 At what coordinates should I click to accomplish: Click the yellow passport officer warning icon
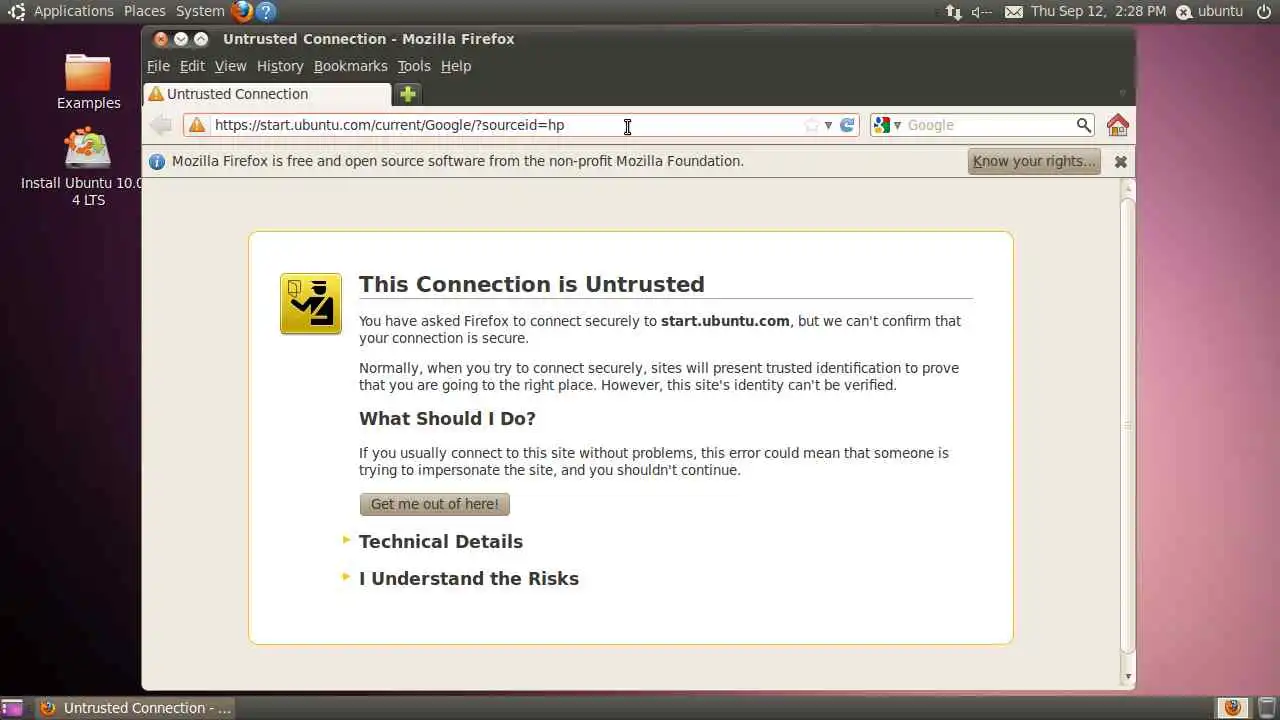click(x=311, y=303)
